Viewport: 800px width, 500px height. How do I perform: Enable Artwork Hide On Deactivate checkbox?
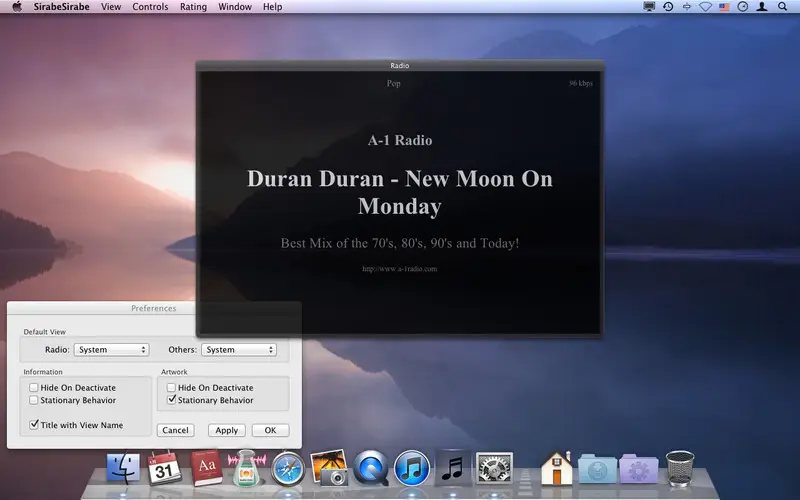click(171, 388)
